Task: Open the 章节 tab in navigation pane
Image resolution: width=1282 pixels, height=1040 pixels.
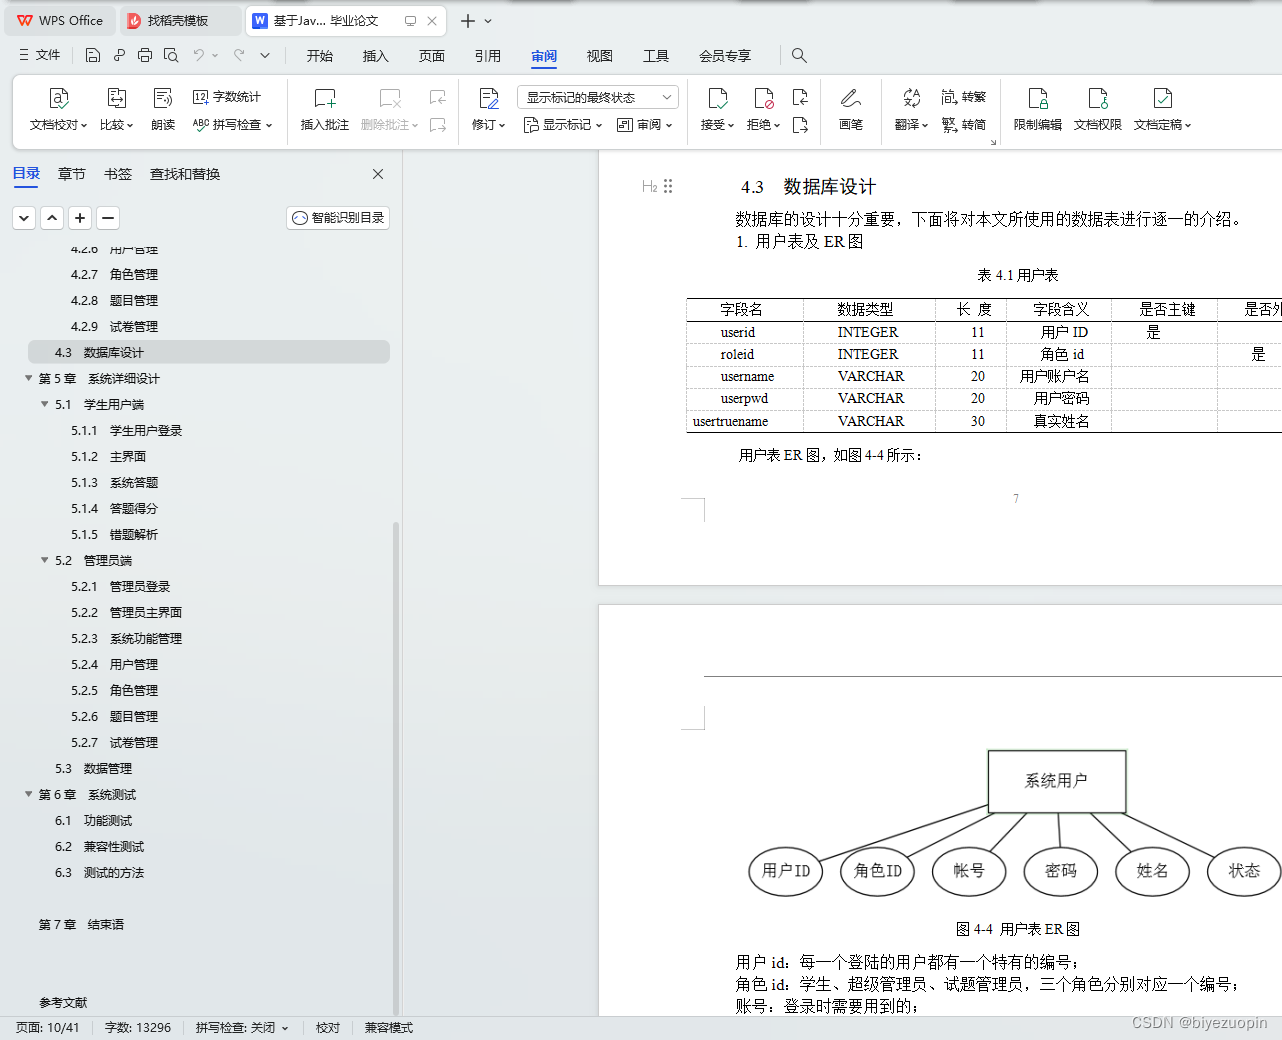Action: tap(72, 174)
